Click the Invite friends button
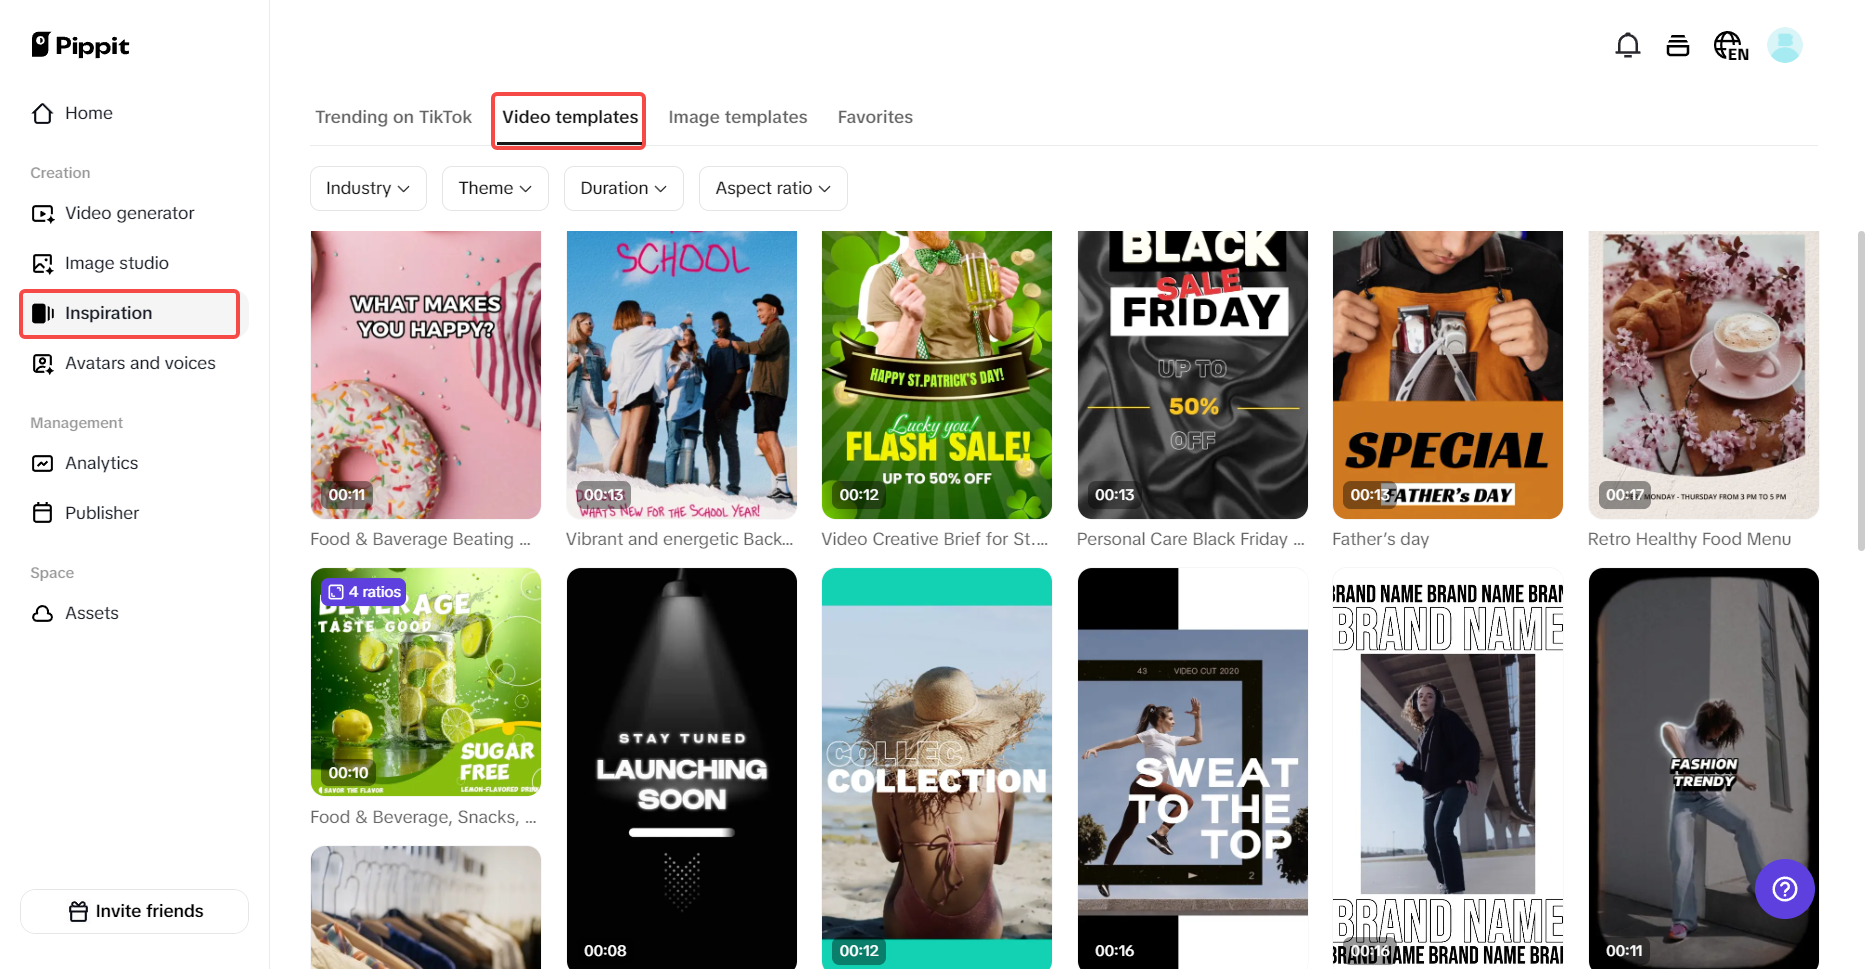The image size is (1865, 969). click(x=134, y=911)
